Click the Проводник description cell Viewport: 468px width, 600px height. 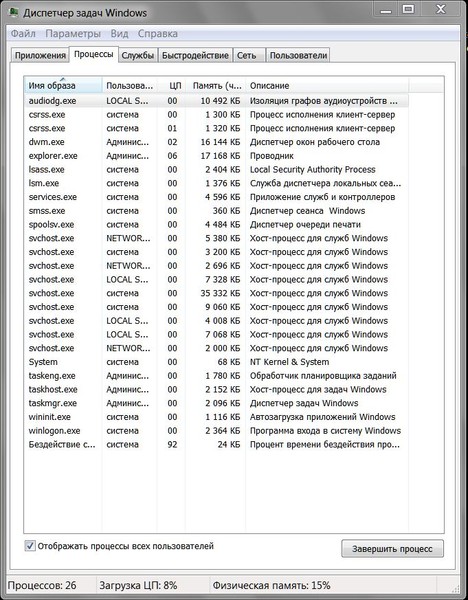272,156
